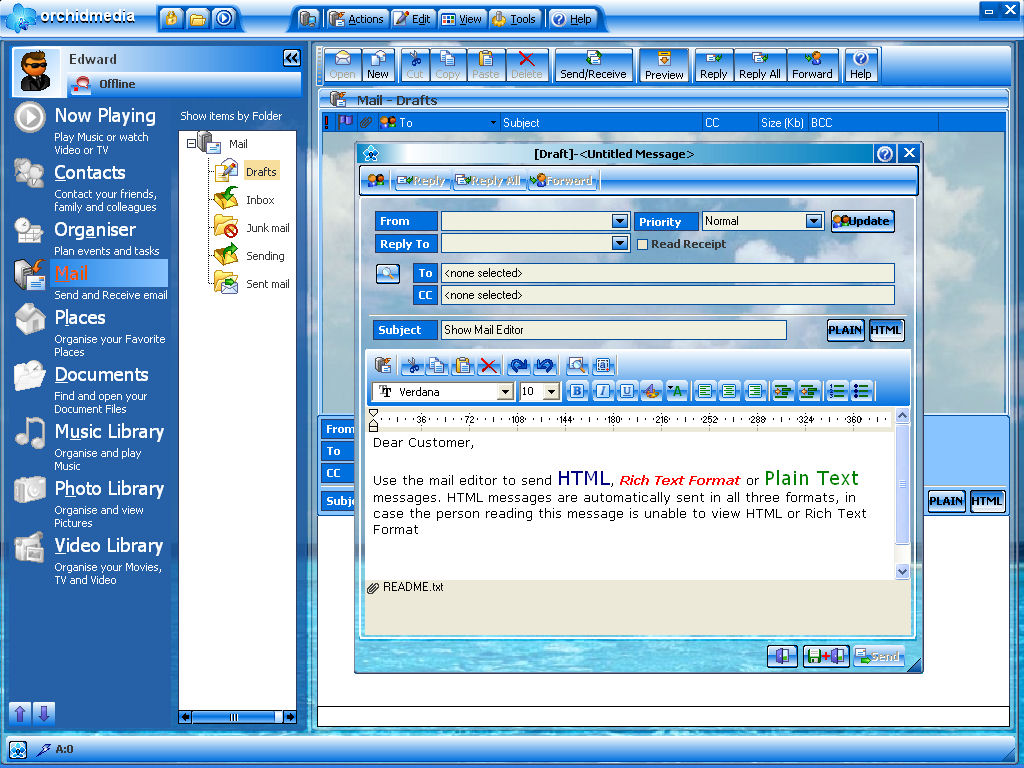Open the View menu
Viewport: 1024px width, 768px height.
pyautogui.click(x=462, y=19)
